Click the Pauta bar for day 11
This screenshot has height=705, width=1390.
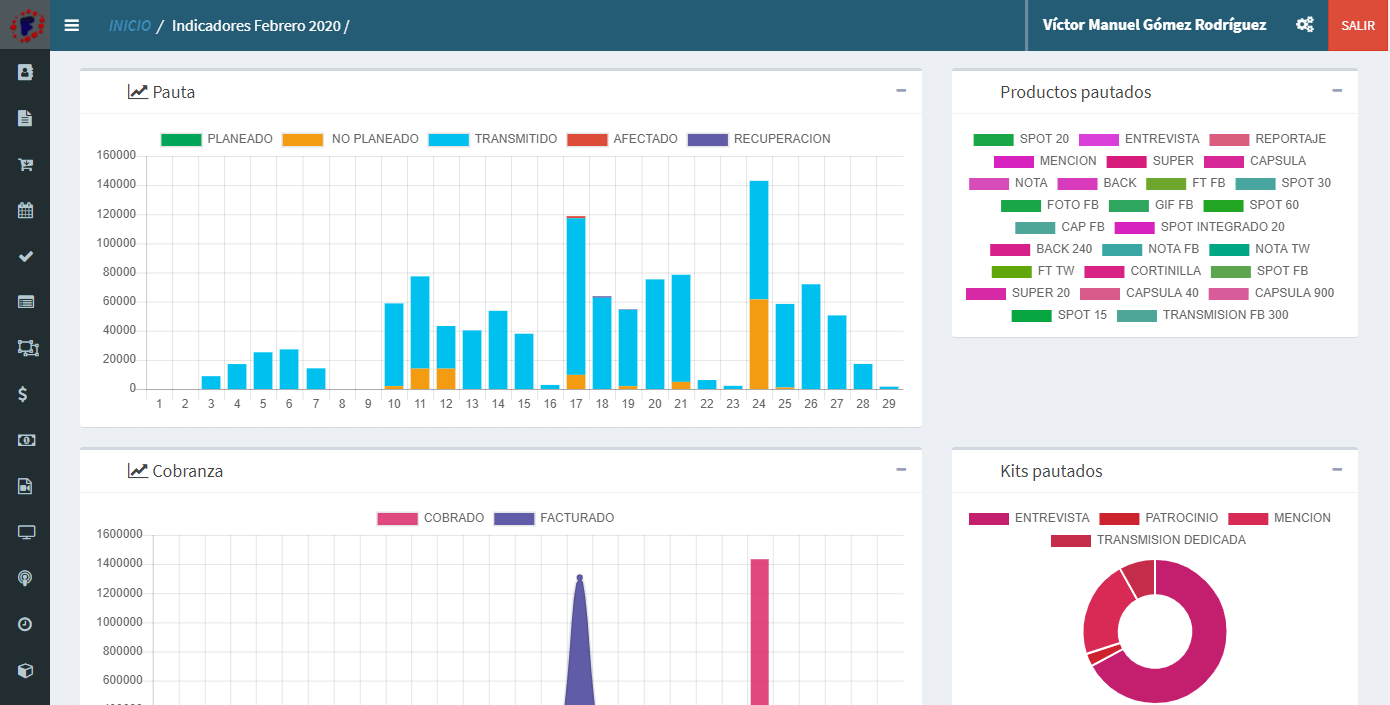point(420,333)
